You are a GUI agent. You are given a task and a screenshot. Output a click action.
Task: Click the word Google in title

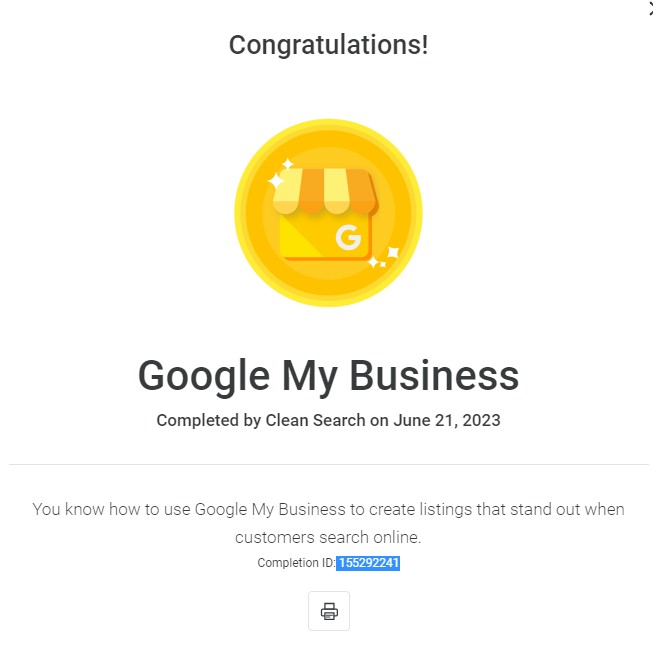204,376
